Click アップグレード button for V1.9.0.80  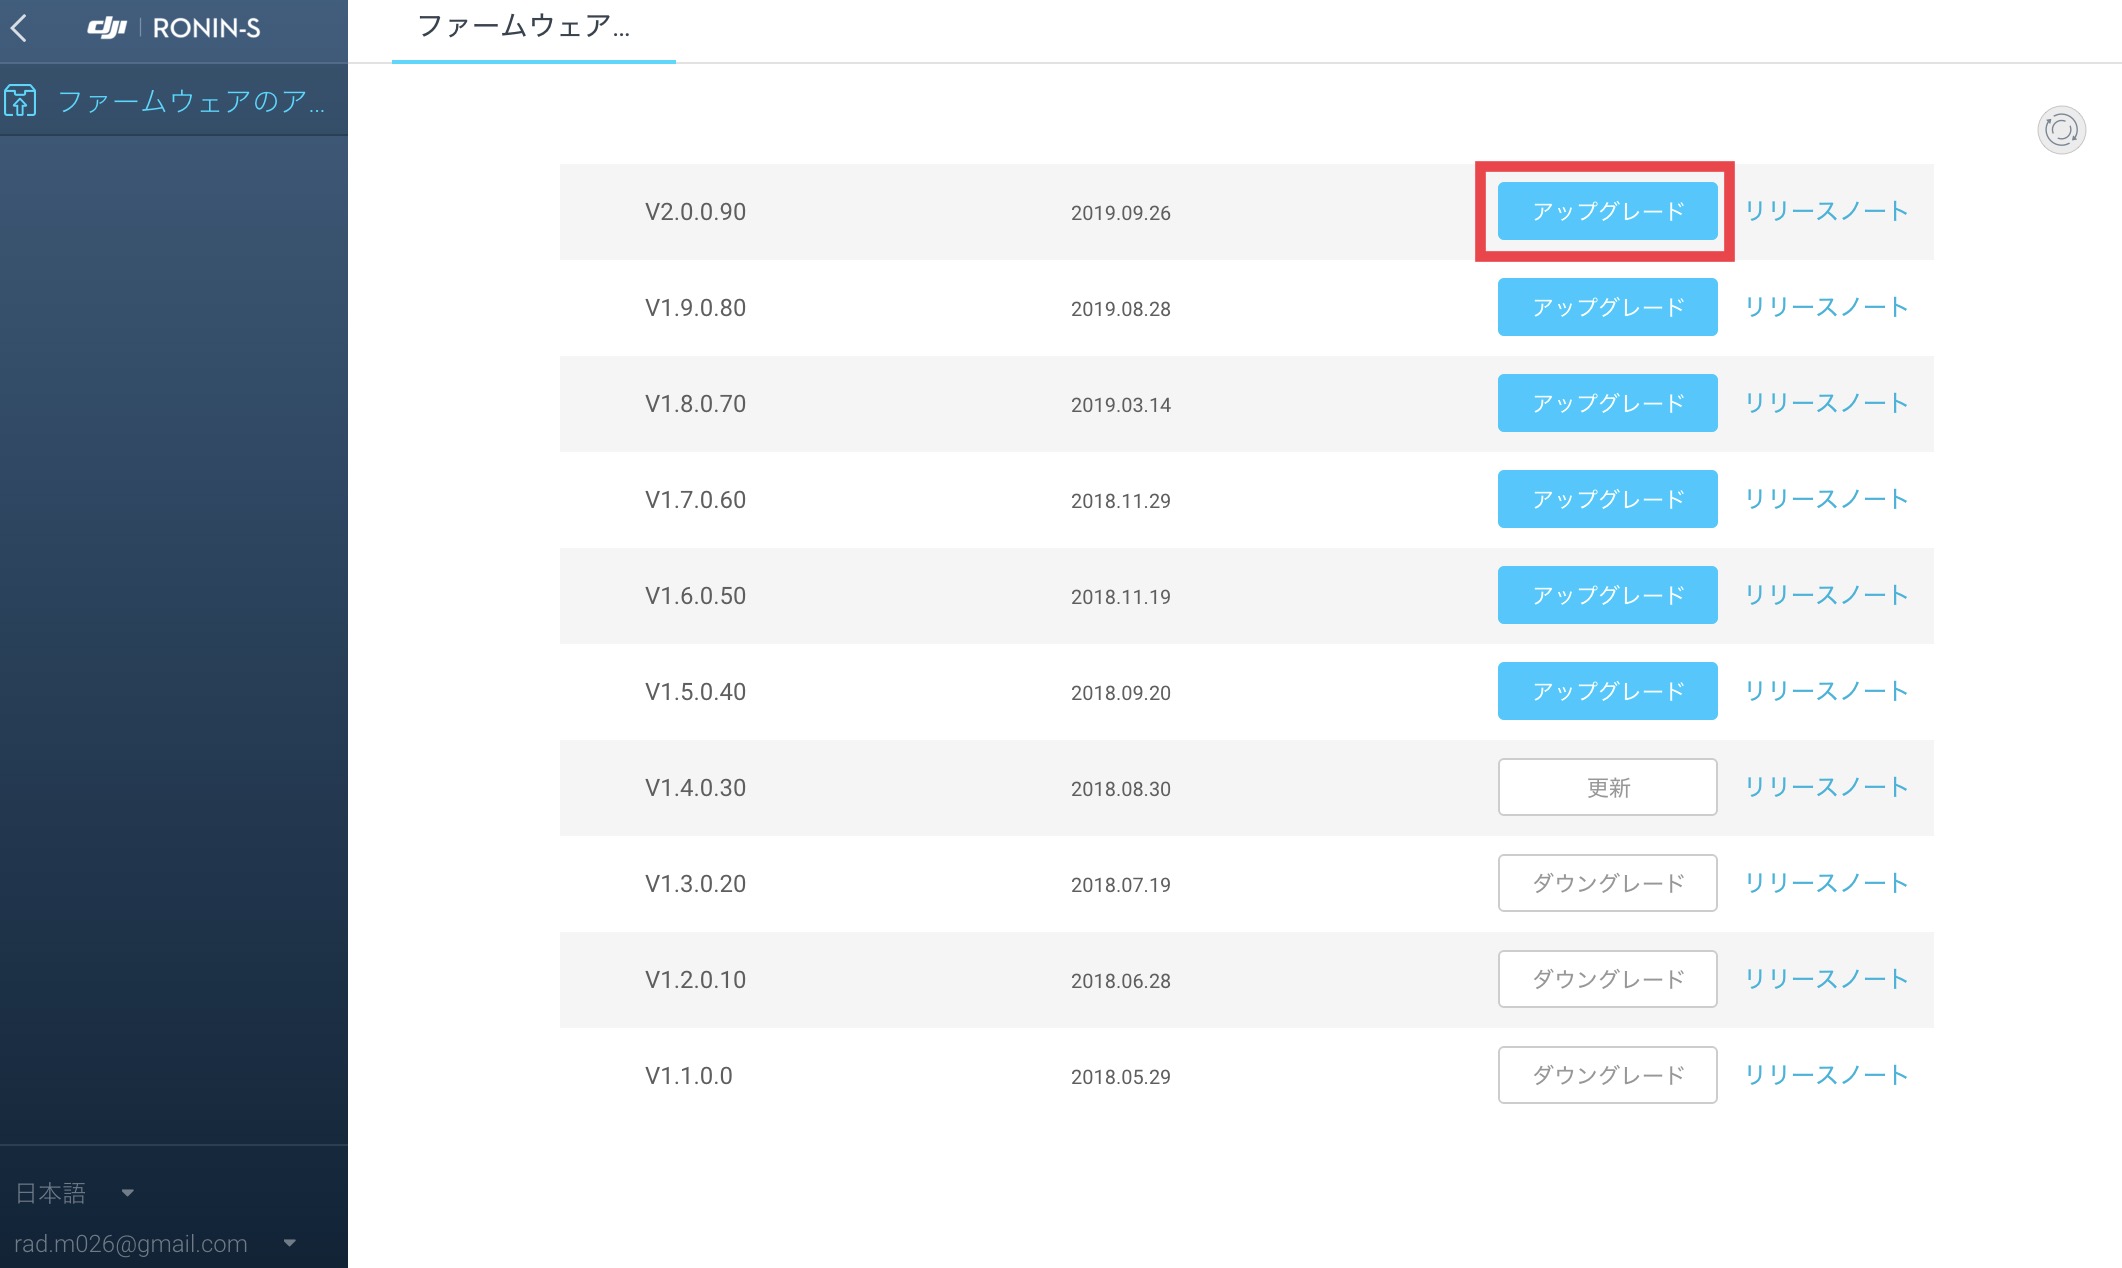click(1607, 307)
